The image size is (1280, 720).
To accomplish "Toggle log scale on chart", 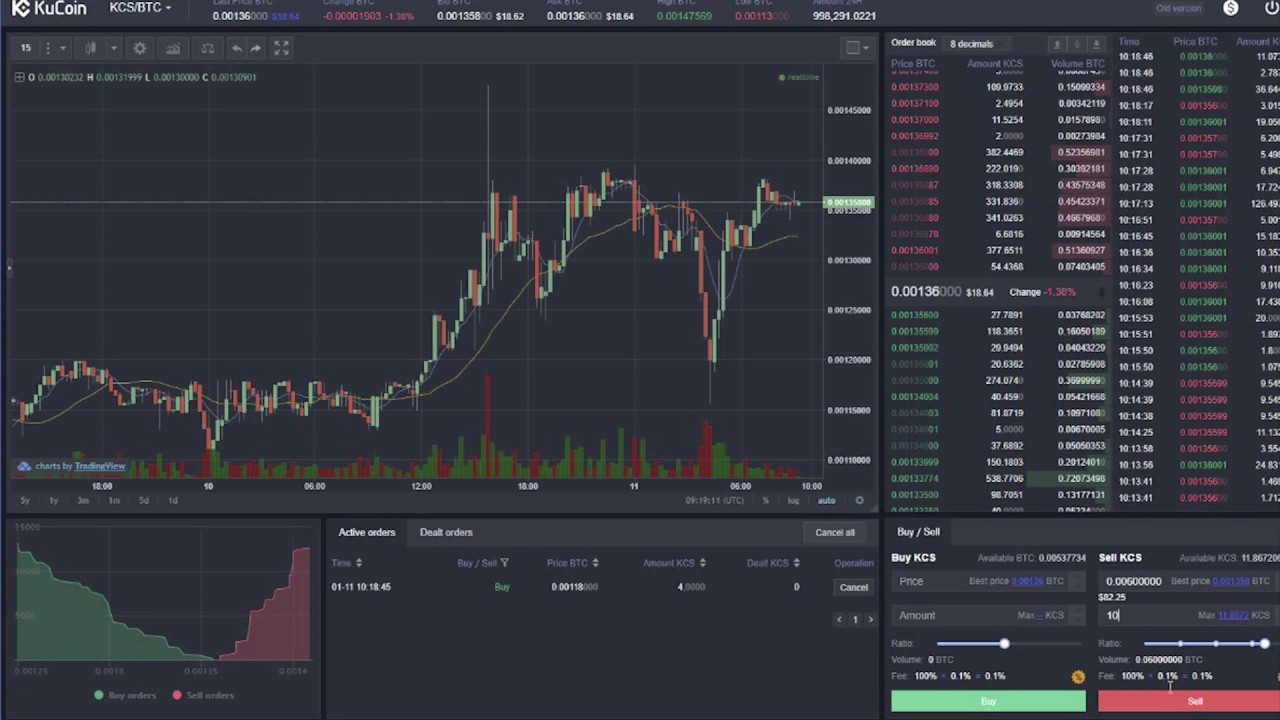I will tap(793, 500).
